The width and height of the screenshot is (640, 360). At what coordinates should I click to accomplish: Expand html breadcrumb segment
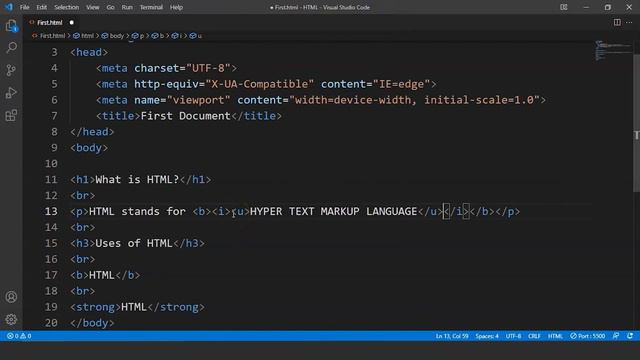pos(84,36)
